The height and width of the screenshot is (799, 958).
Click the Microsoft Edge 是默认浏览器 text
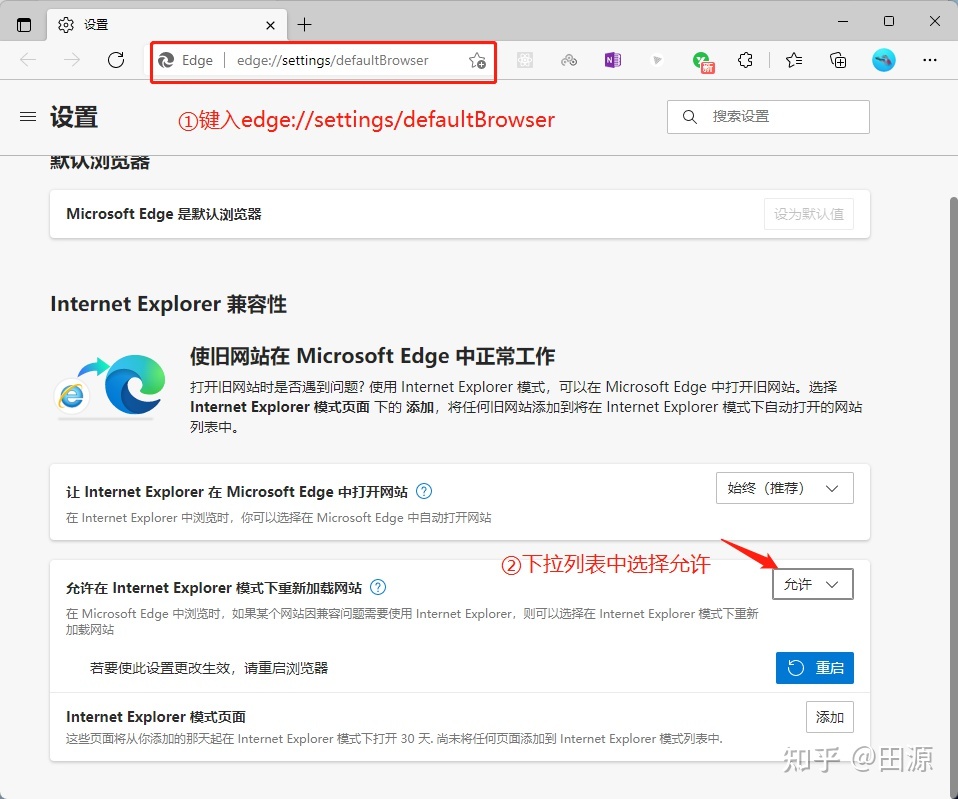pyautogui.click(x=164, y=214)
